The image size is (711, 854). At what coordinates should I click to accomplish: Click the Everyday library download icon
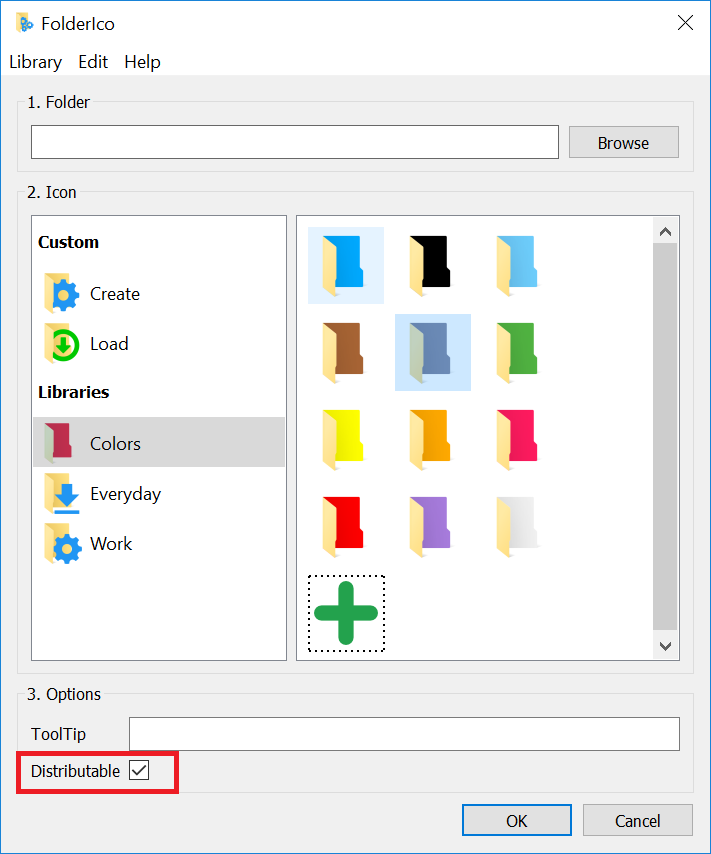62,493
